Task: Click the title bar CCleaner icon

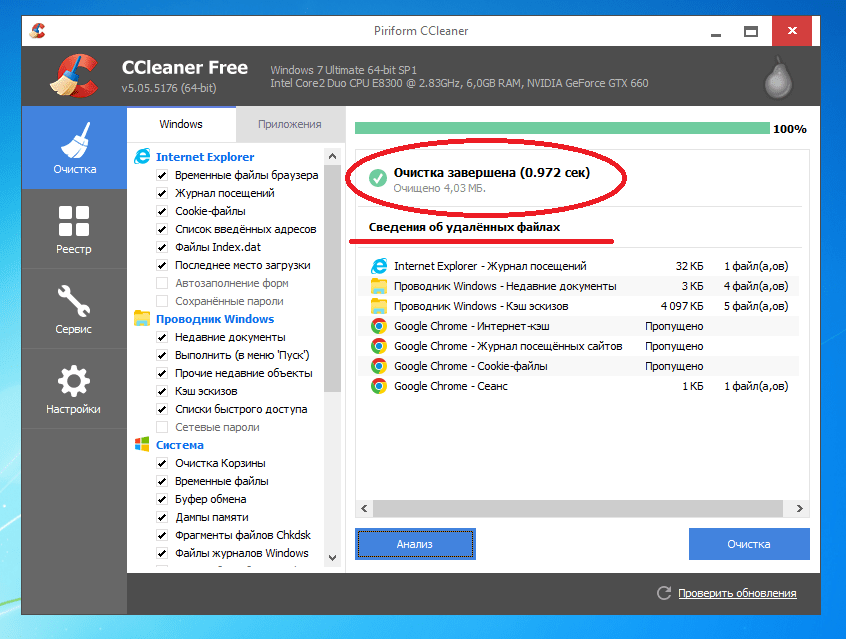Action: (x=38, y=31)
